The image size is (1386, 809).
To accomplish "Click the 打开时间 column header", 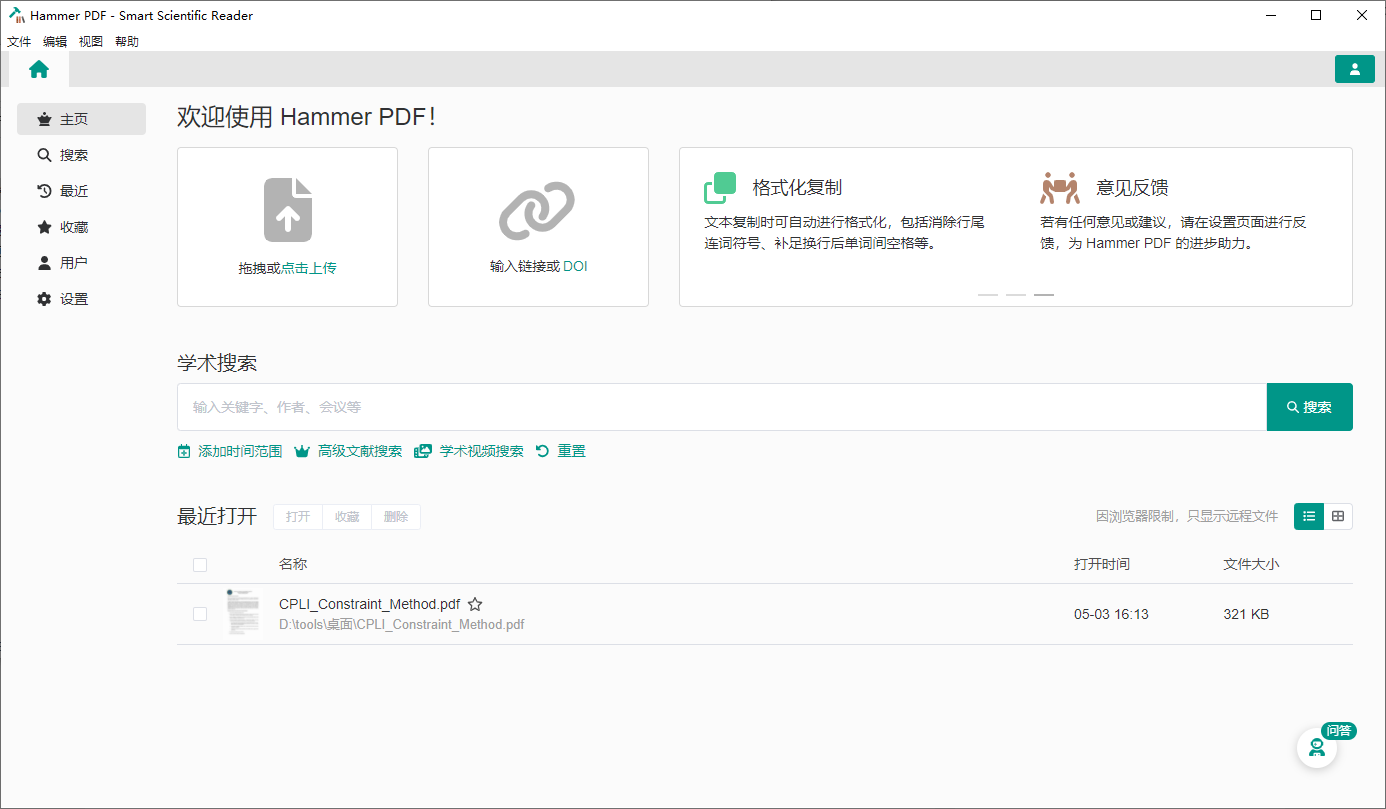I will [x=1102, y=564].
